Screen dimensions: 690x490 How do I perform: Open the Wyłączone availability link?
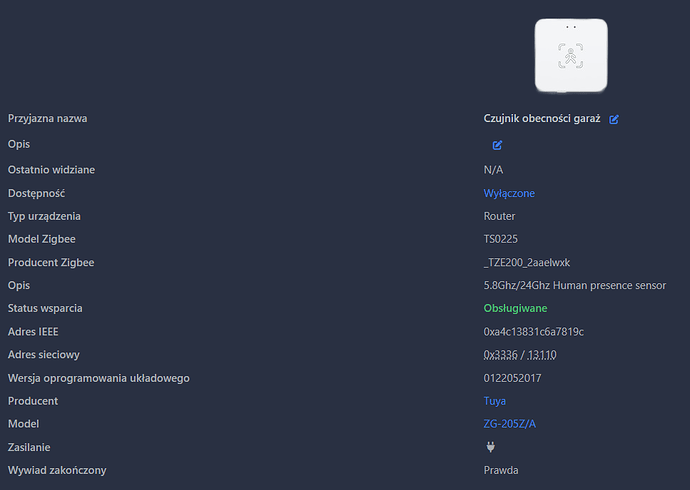point(509,194)
